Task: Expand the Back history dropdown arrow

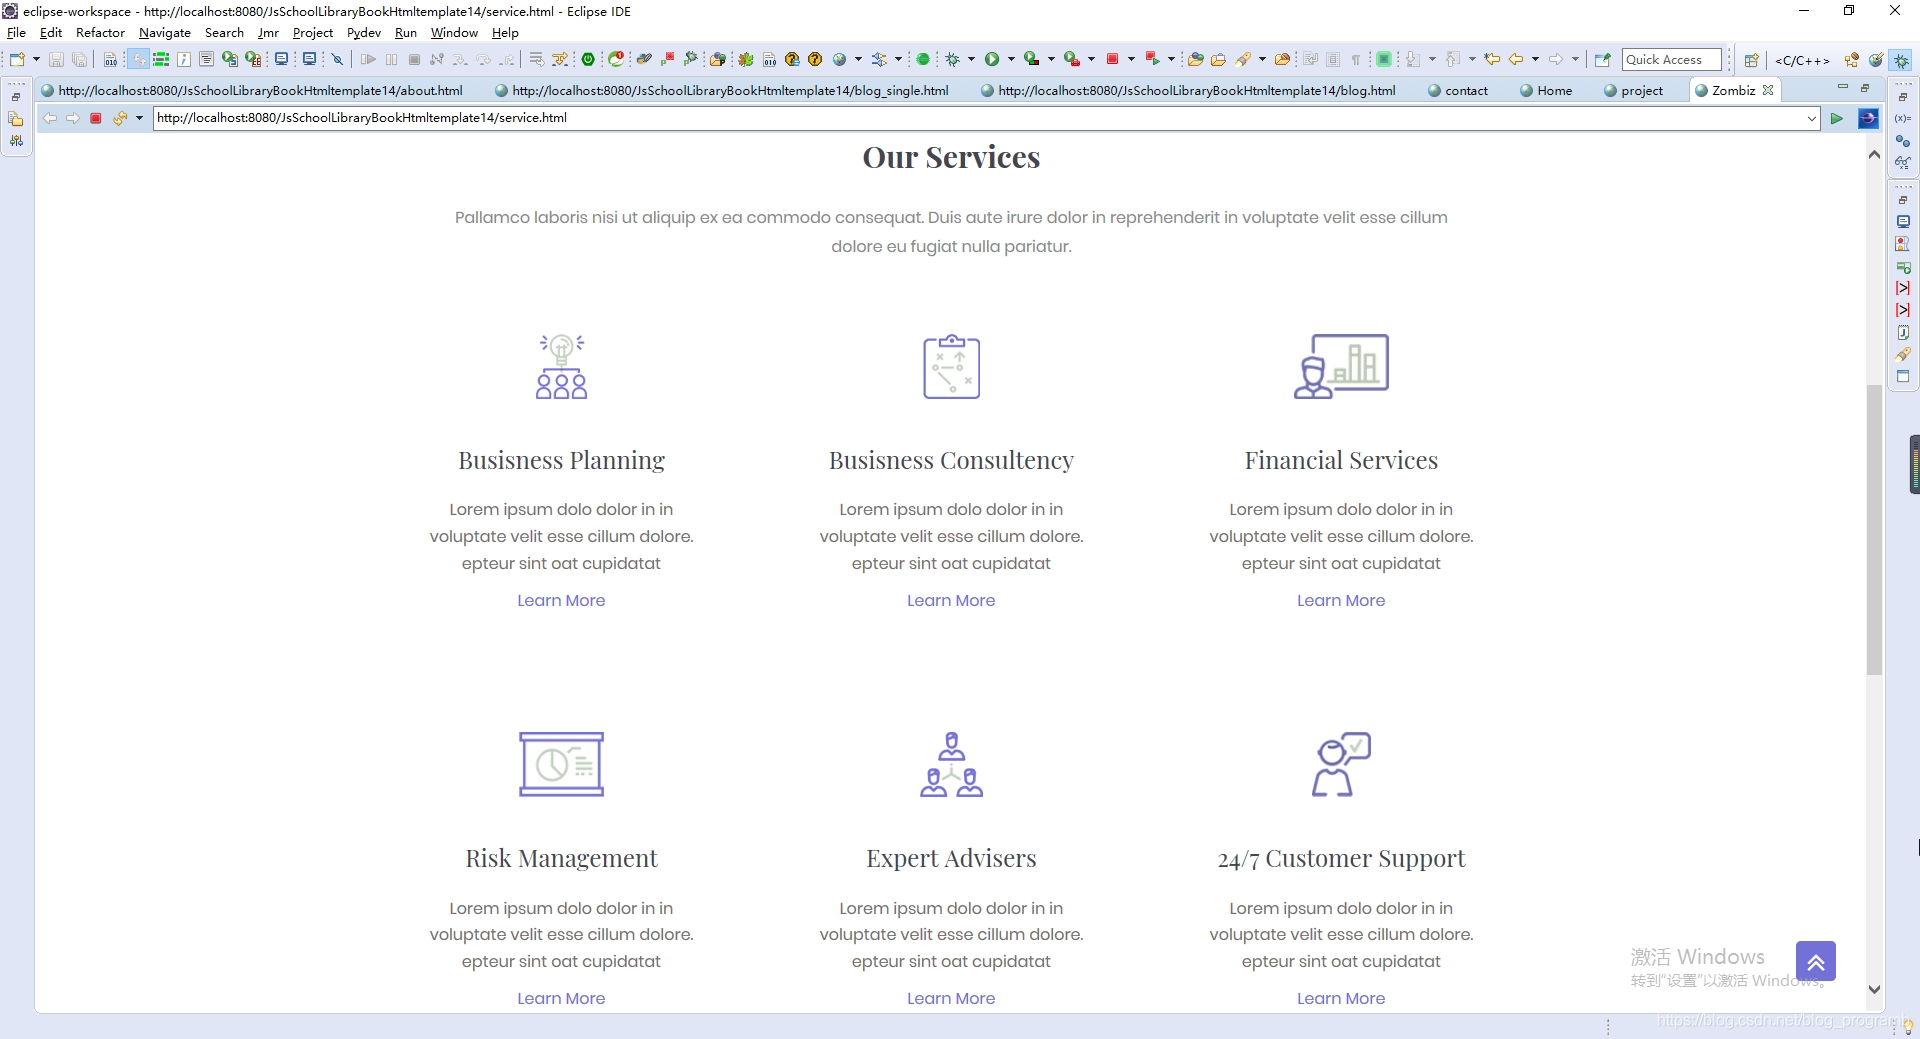Action: [1535, 59]
